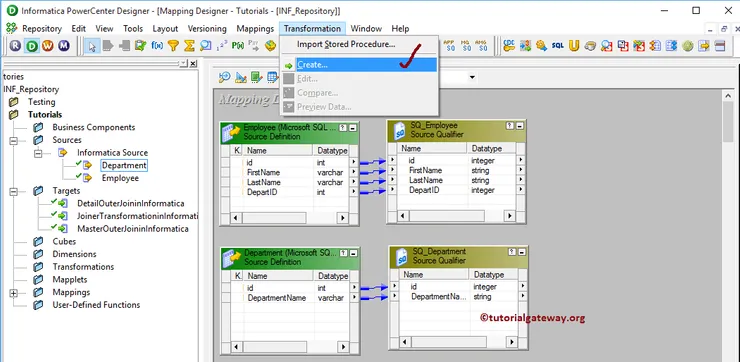Iconize the Employee Source Definition box
This screenshot has height=362, width=740.
[x=353, y=128]
